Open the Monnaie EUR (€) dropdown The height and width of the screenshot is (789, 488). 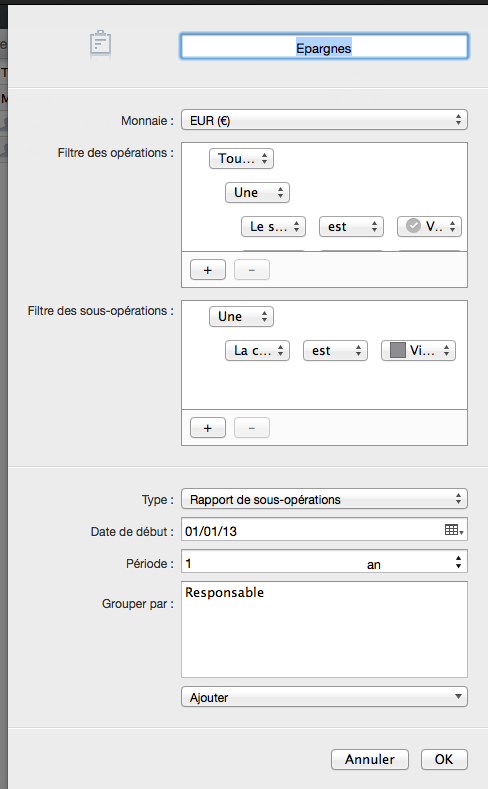(324, 120)
